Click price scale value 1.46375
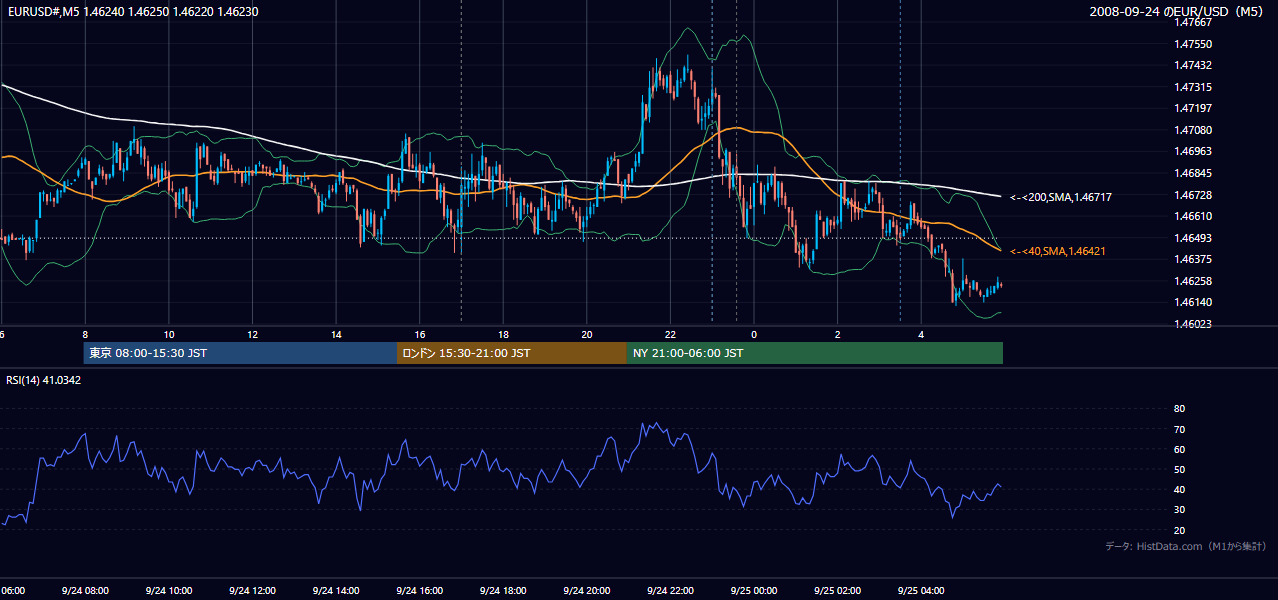The height and width of the screenshot is (600, 1278). coord(1192,259)
